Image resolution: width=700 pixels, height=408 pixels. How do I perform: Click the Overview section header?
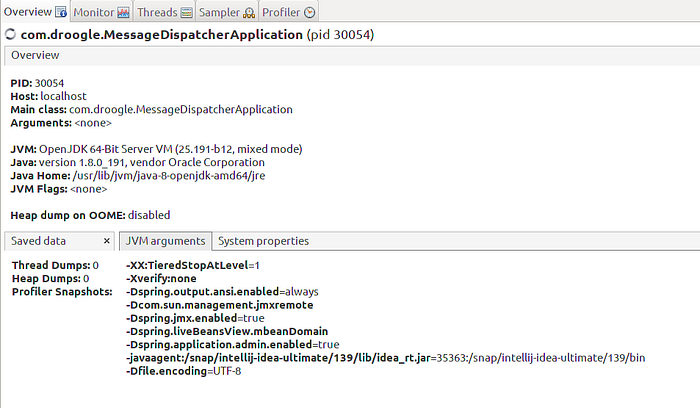[352, 55]
